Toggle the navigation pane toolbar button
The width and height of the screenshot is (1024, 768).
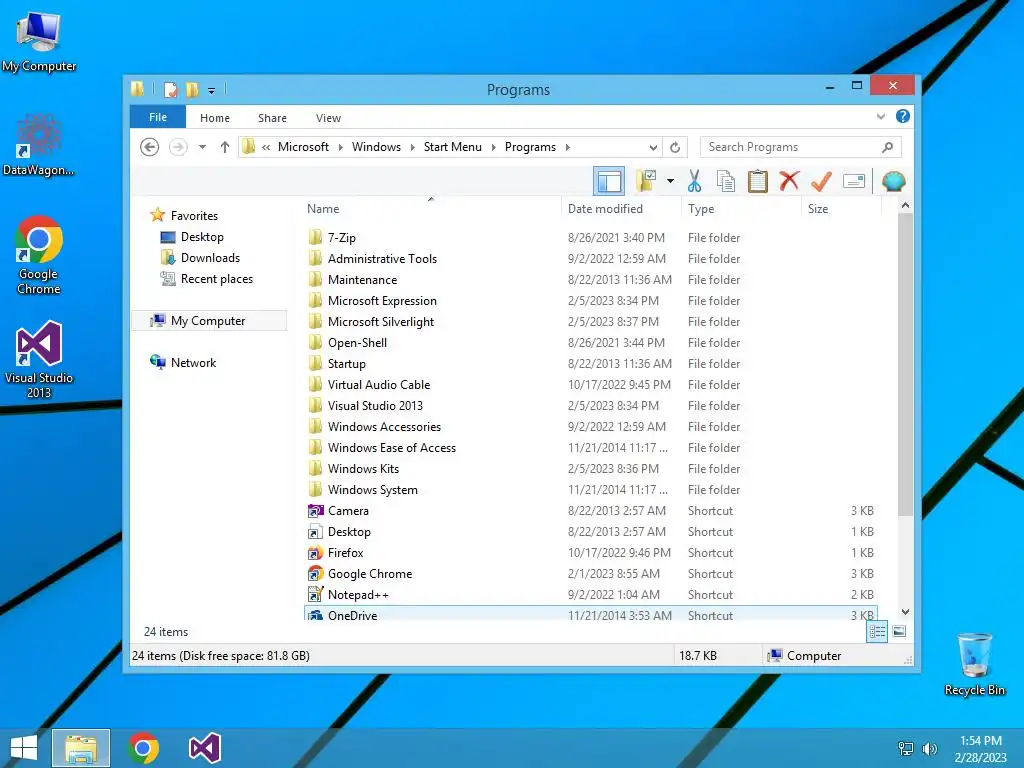coord(609,181)
